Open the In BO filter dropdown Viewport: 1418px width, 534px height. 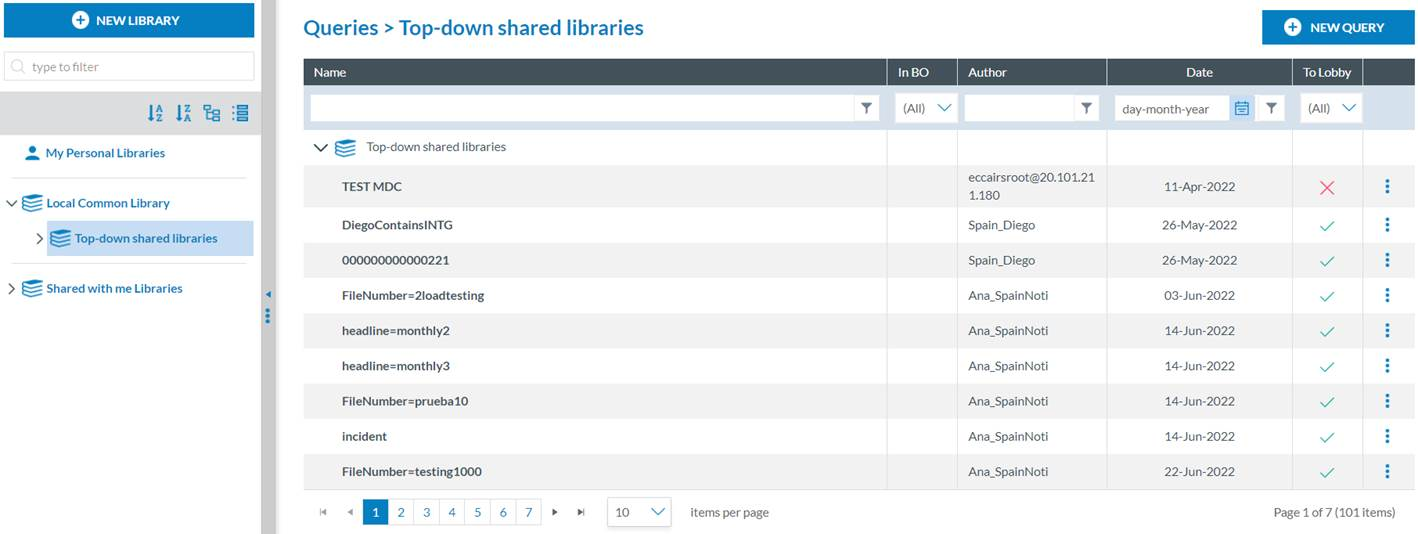click(926, 108)
